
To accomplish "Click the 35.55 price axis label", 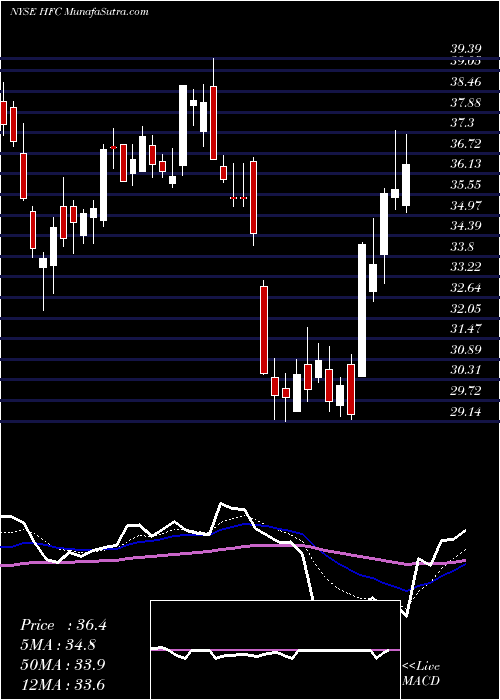I will point(466,185).
